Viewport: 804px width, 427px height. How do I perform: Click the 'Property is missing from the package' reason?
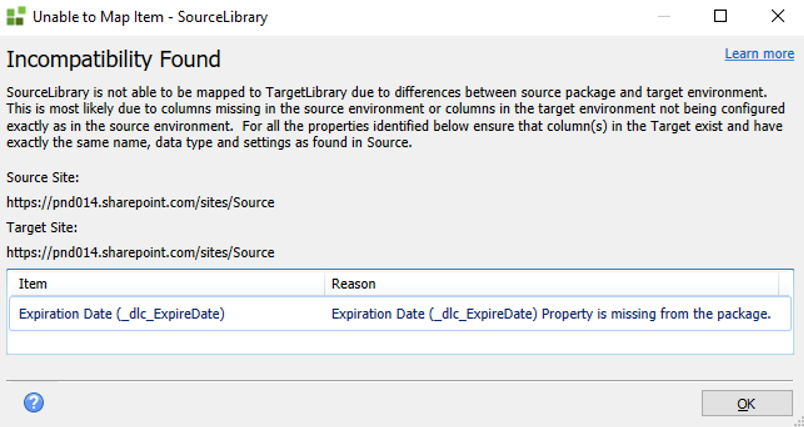(551, 314)
